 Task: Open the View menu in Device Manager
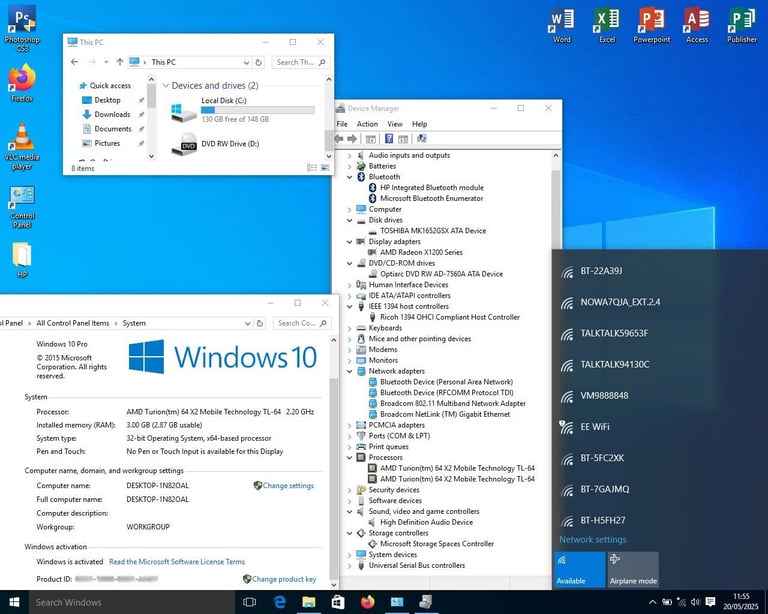[395, 124]
